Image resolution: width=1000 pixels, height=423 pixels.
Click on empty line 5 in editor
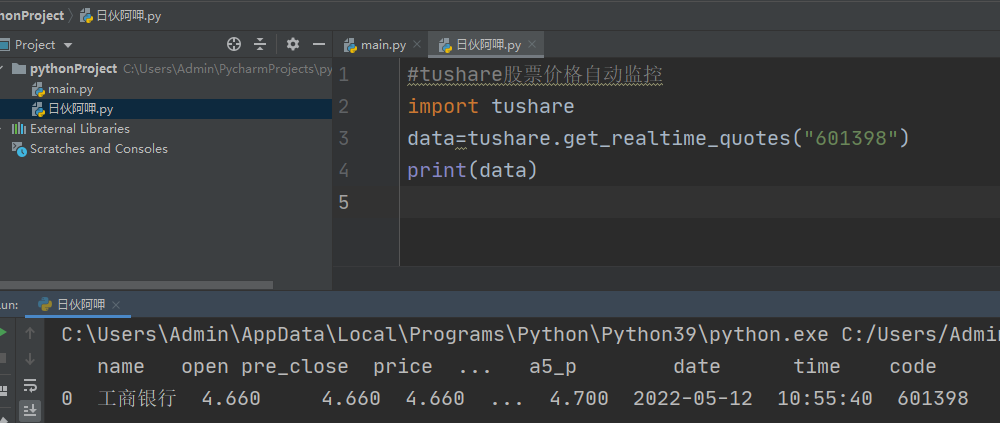(600, 202)
